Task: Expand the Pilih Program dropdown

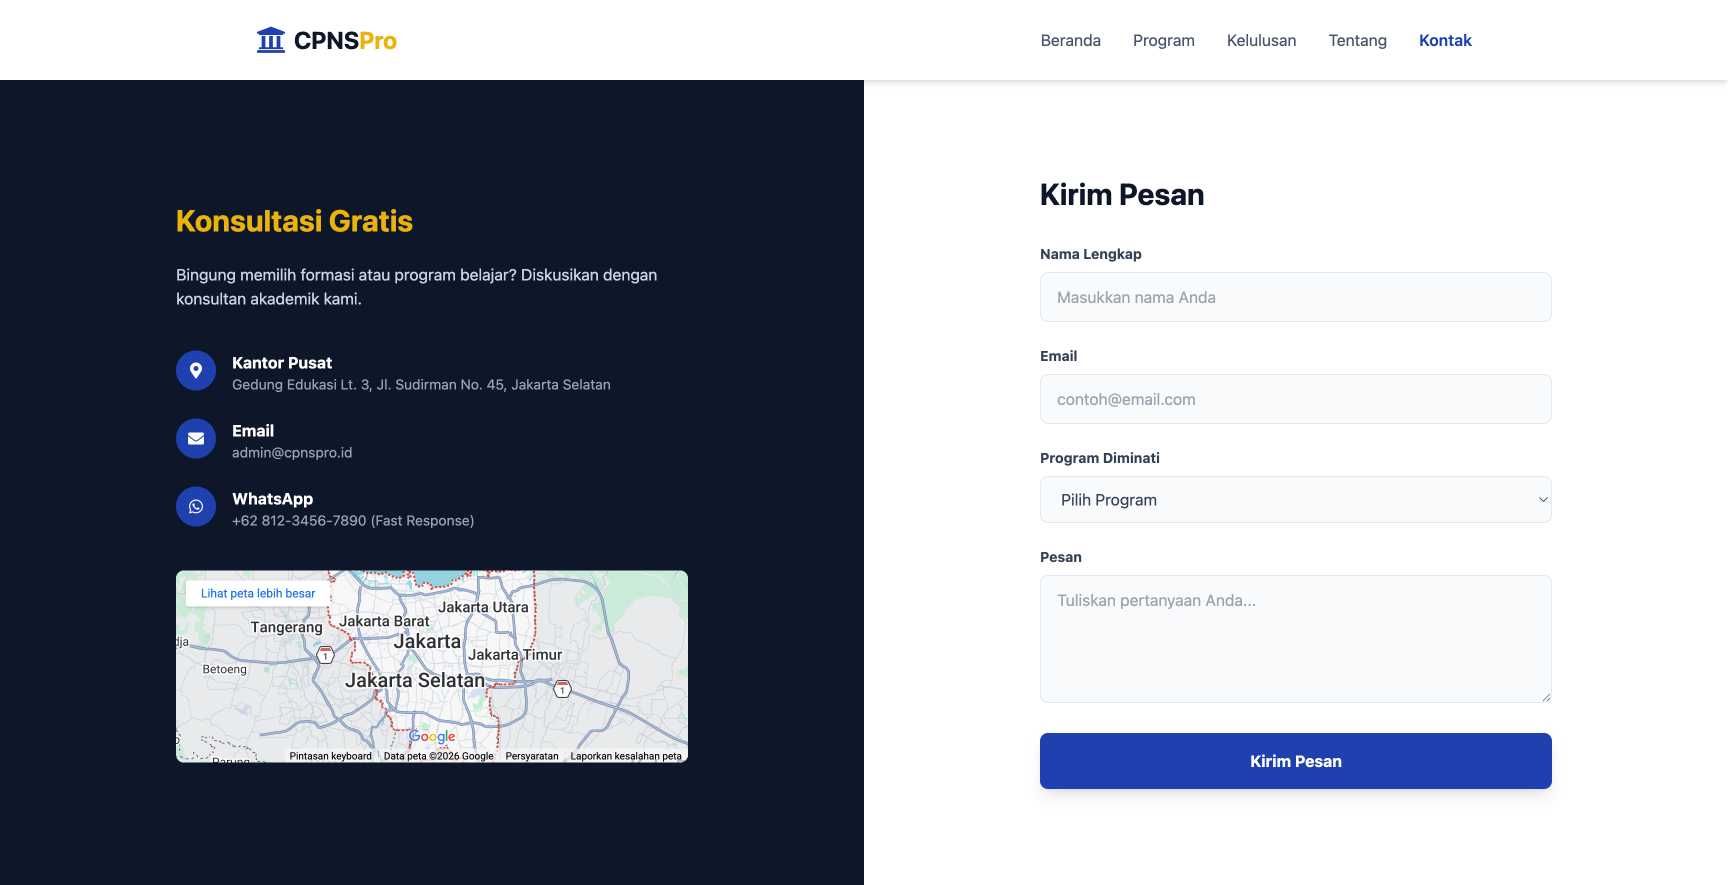Action: (x=1295, y=500)
